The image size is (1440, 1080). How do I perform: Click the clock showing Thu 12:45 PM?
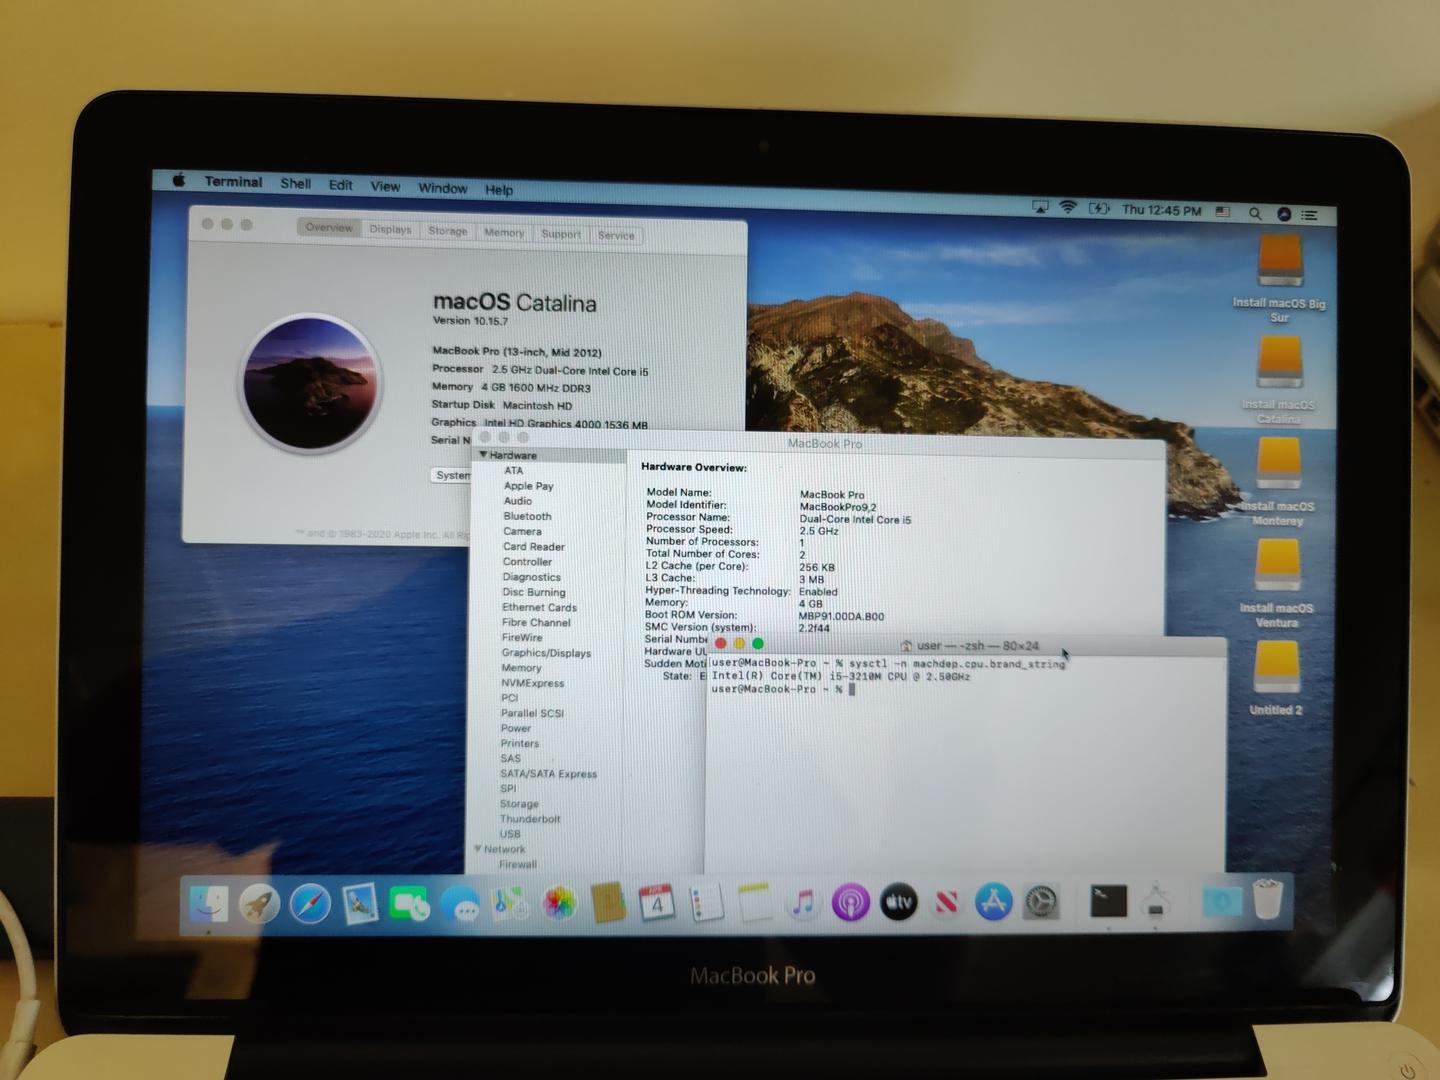[x=1161, y=210]
